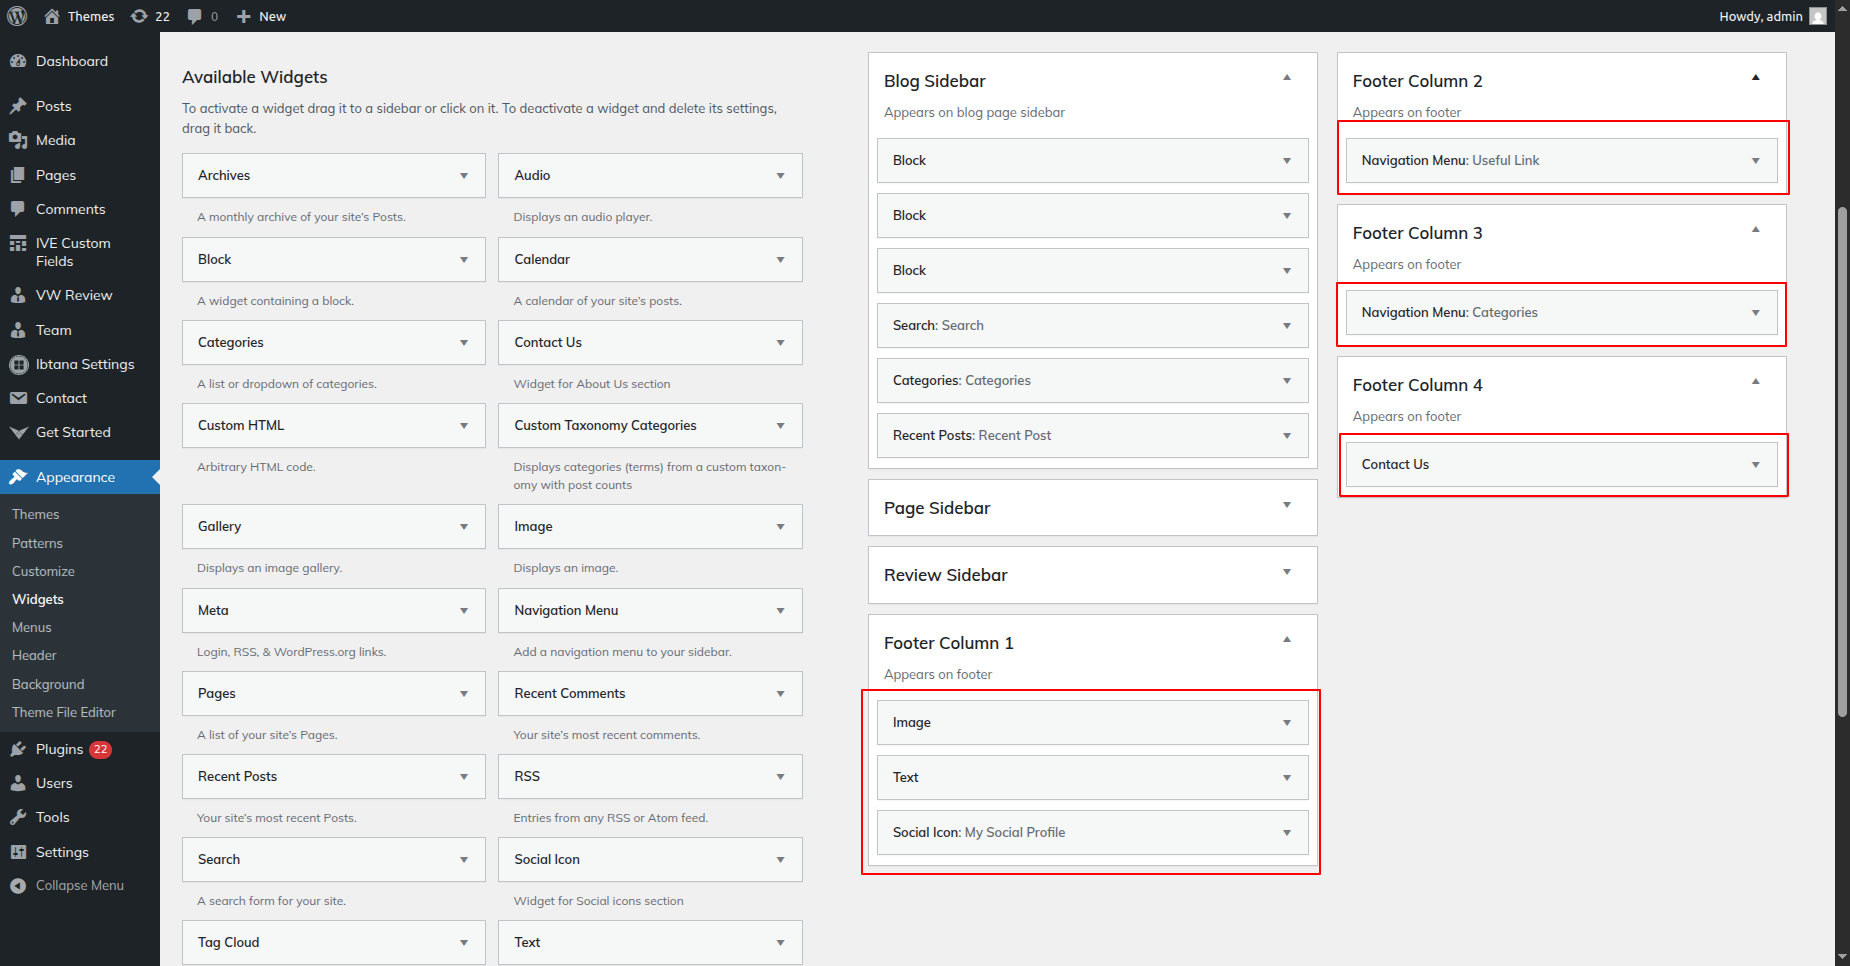Click the Settings icon in sidebar
The width and height of the screenshot is (1850, 966).
[x=18, y=852]
